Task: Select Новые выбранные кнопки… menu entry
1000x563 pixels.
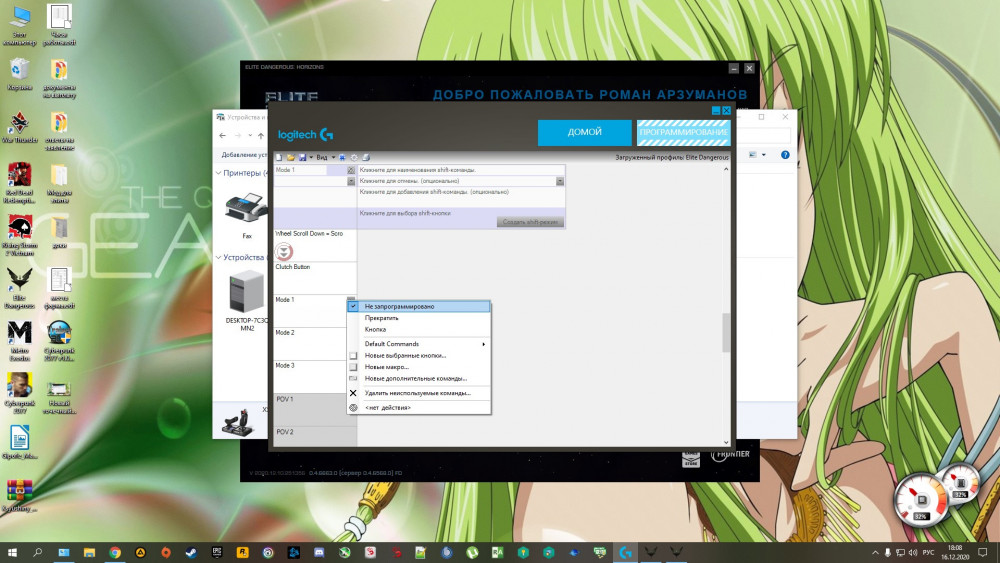Action: (x=419, y=355)
